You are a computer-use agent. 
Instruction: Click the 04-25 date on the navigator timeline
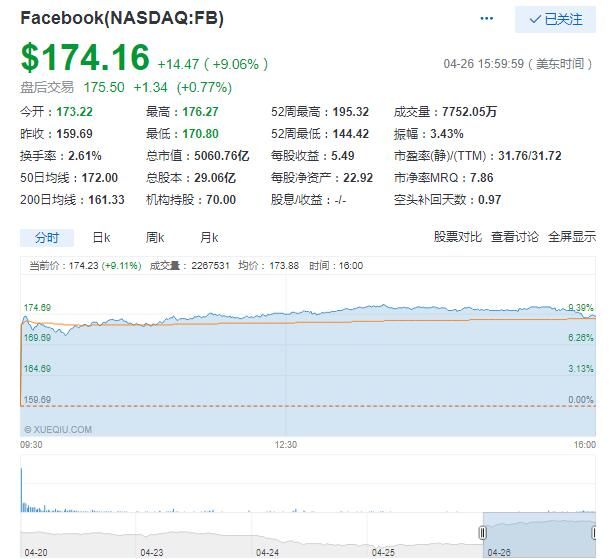(383, 552)
